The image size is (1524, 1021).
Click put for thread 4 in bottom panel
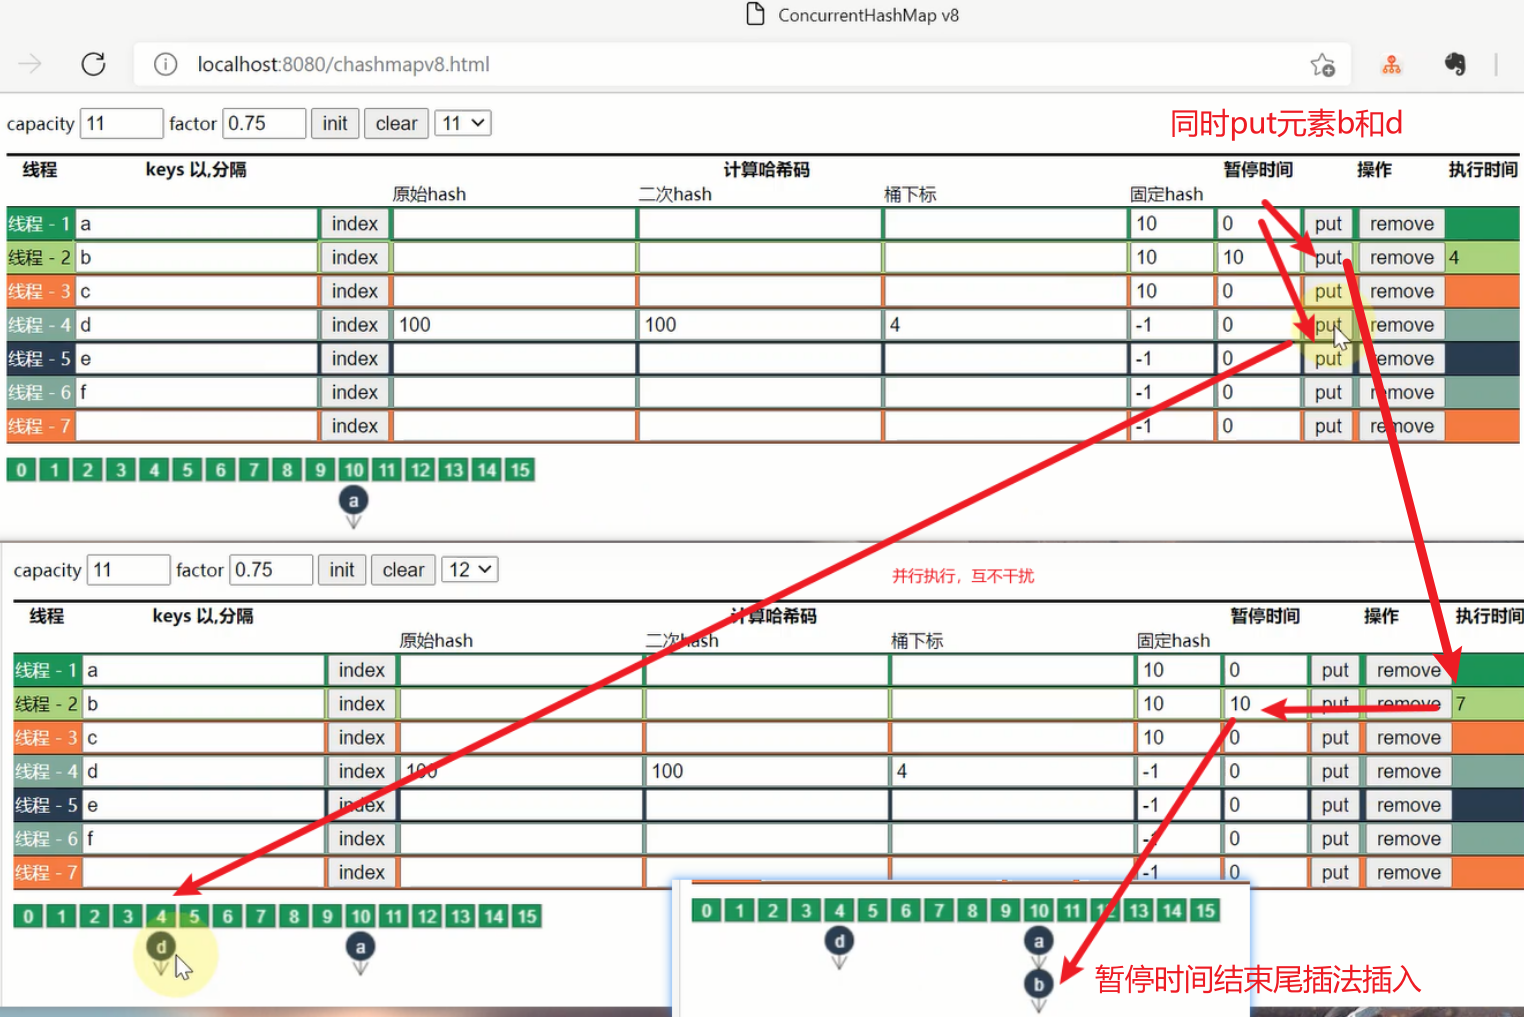(x=1335, y=771)
